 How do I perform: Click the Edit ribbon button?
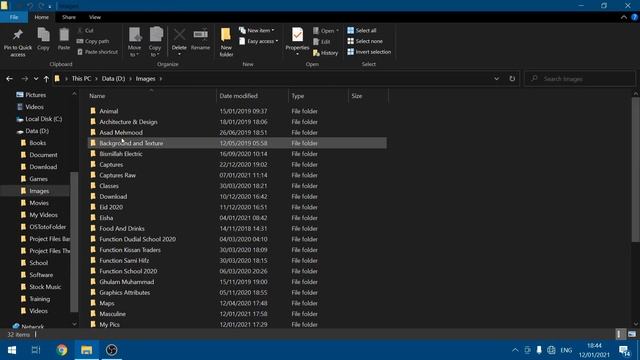(322, 42)
